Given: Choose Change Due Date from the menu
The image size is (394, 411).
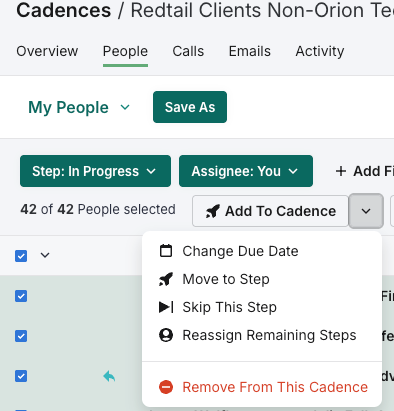Looking at the screenshot, I should click(262, 251).
